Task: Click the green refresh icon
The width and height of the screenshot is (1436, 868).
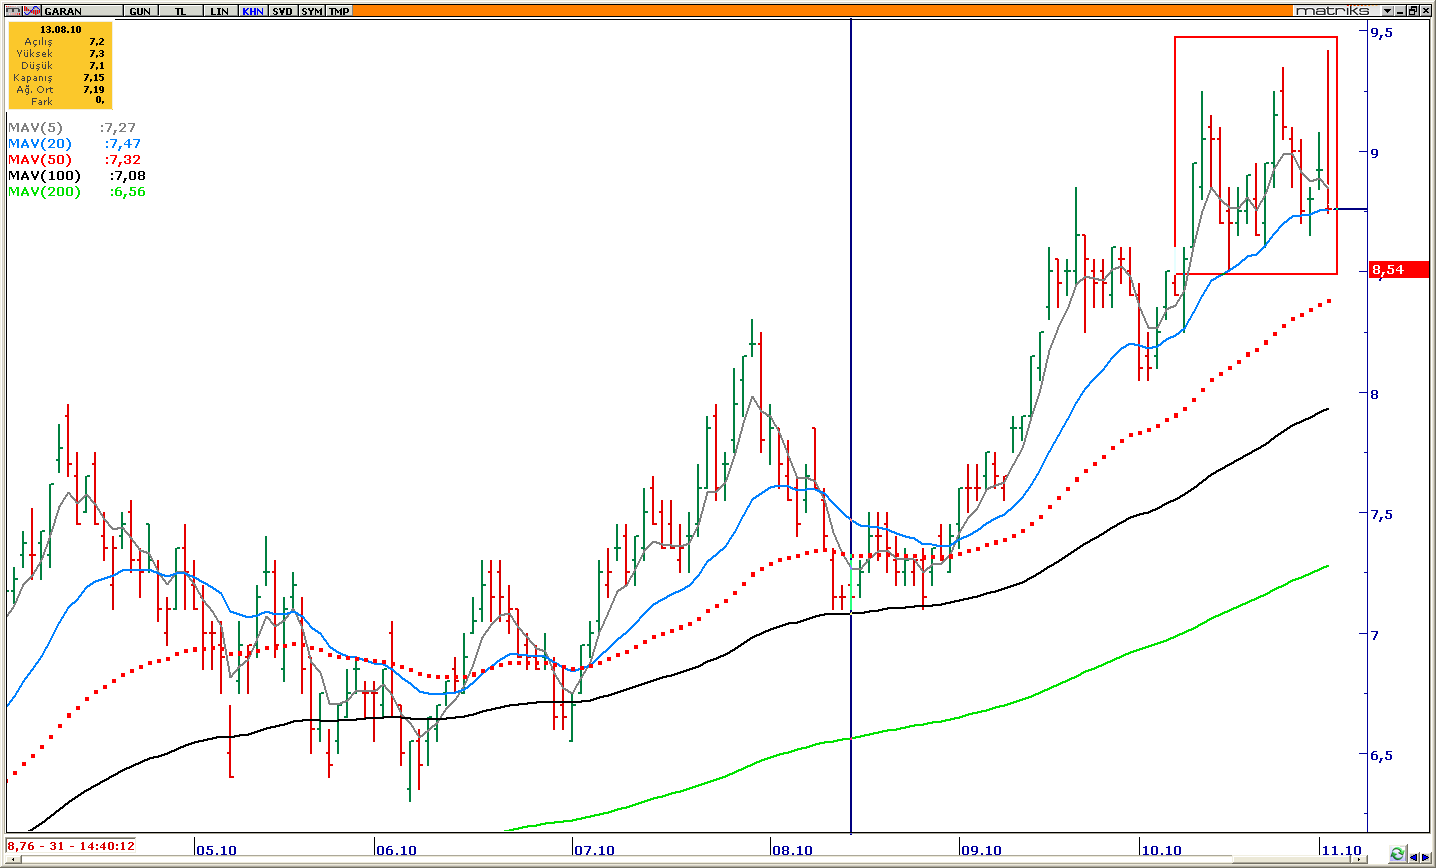Action: pyautogui.click(x=1397, y=855)
